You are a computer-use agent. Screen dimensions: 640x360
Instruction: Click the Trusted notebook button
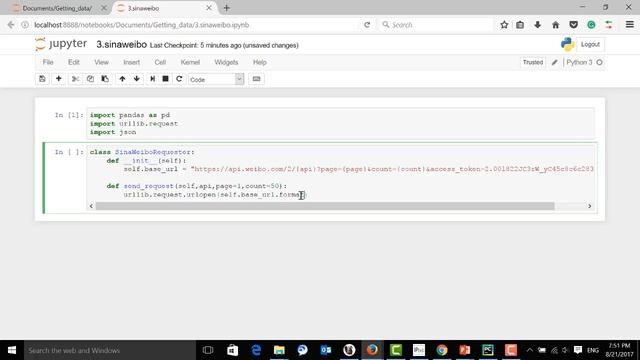pos(533,62)
